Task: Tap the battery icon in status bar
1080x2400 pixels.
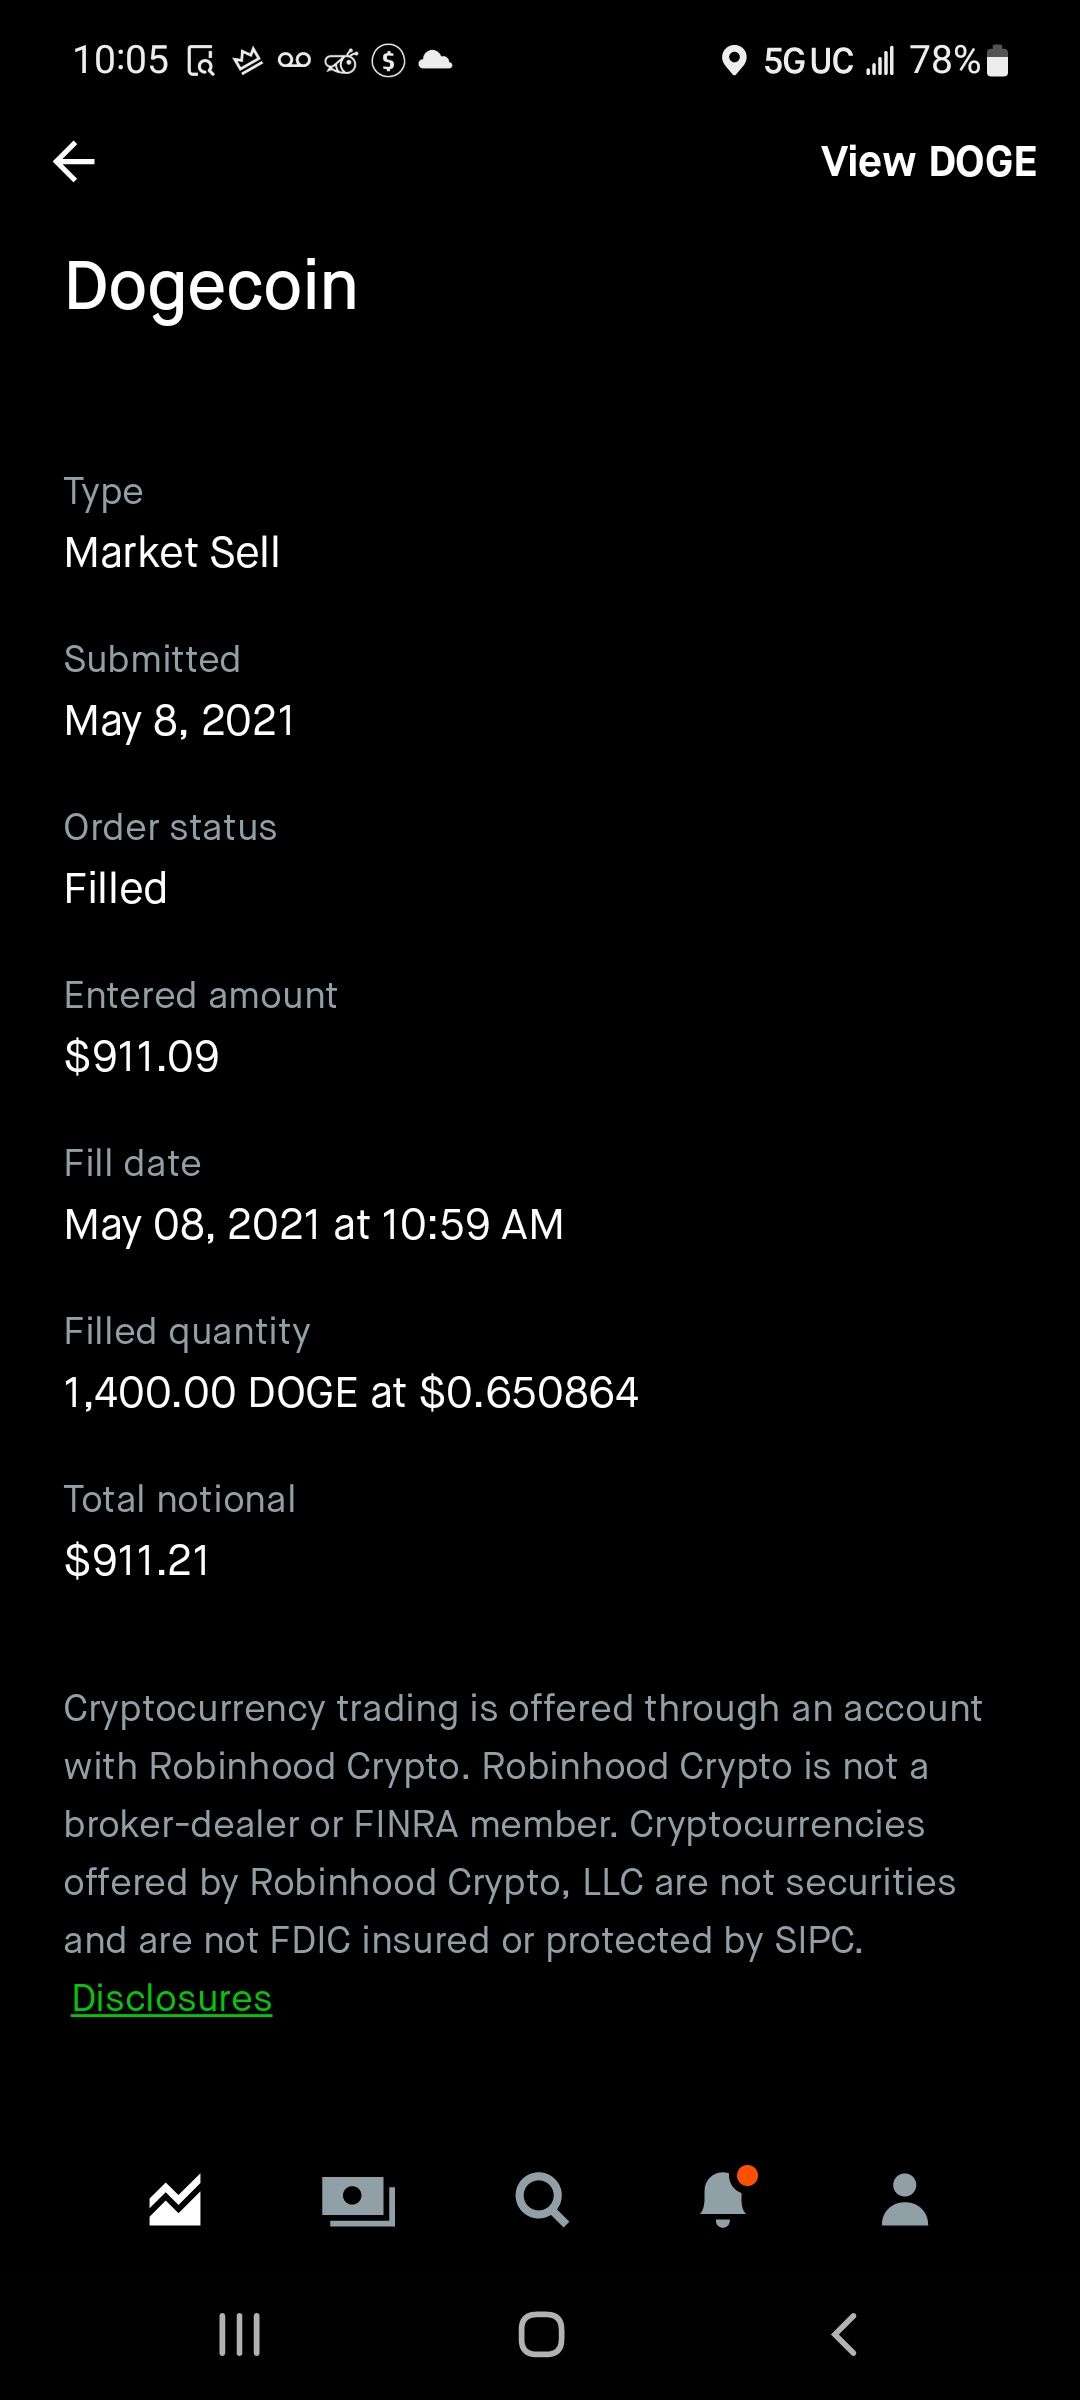Action: pos(997,61)
